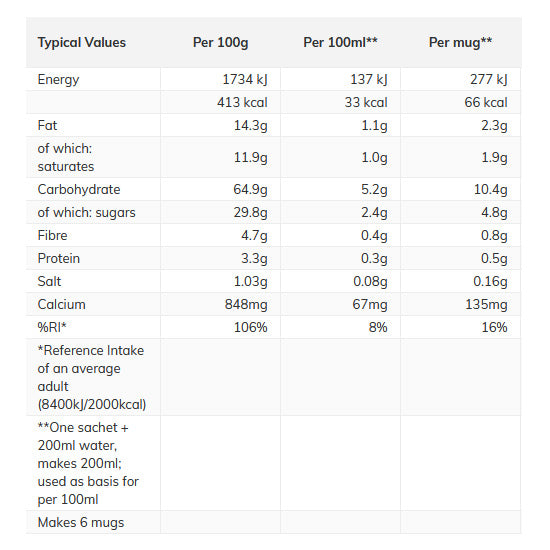Click the Typical Values column header
The width and height of the screenshot is (550, 550).
coord(82,43)
